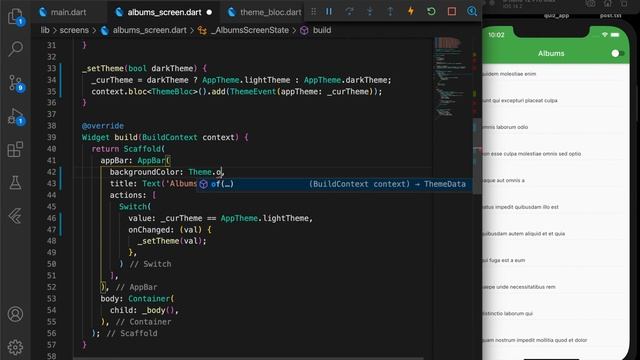
Task: Click the Albums title in the simulator
Action: click(x=551, y=53)
